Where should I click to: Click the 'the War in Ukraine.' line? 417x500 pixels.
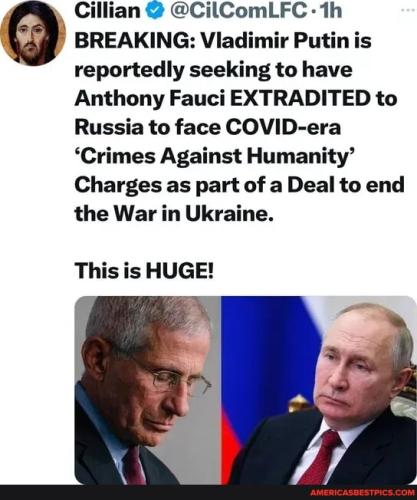(174, 213)
